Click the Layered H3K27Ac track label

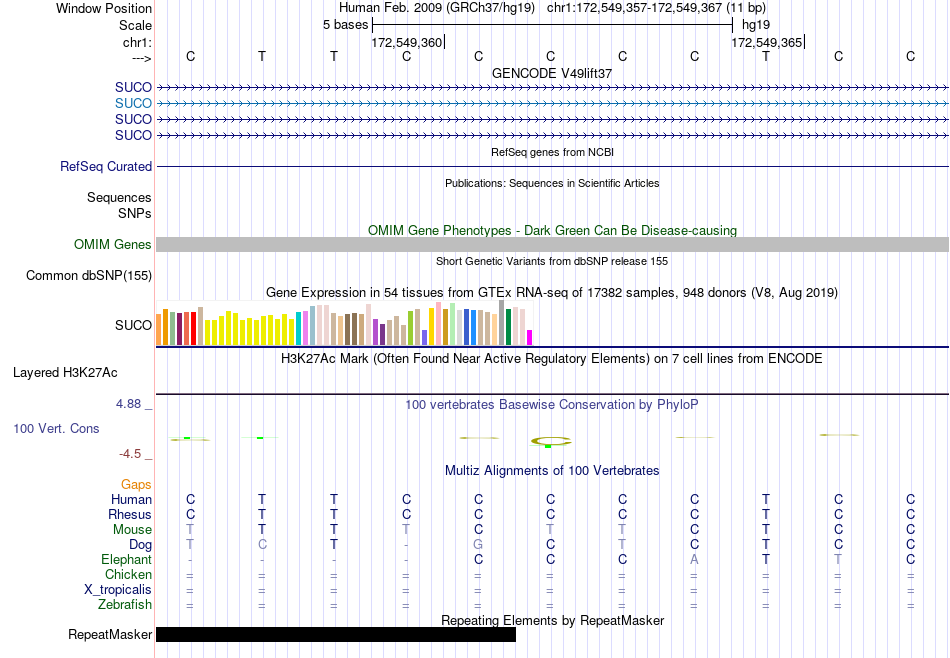click(65, 373)
